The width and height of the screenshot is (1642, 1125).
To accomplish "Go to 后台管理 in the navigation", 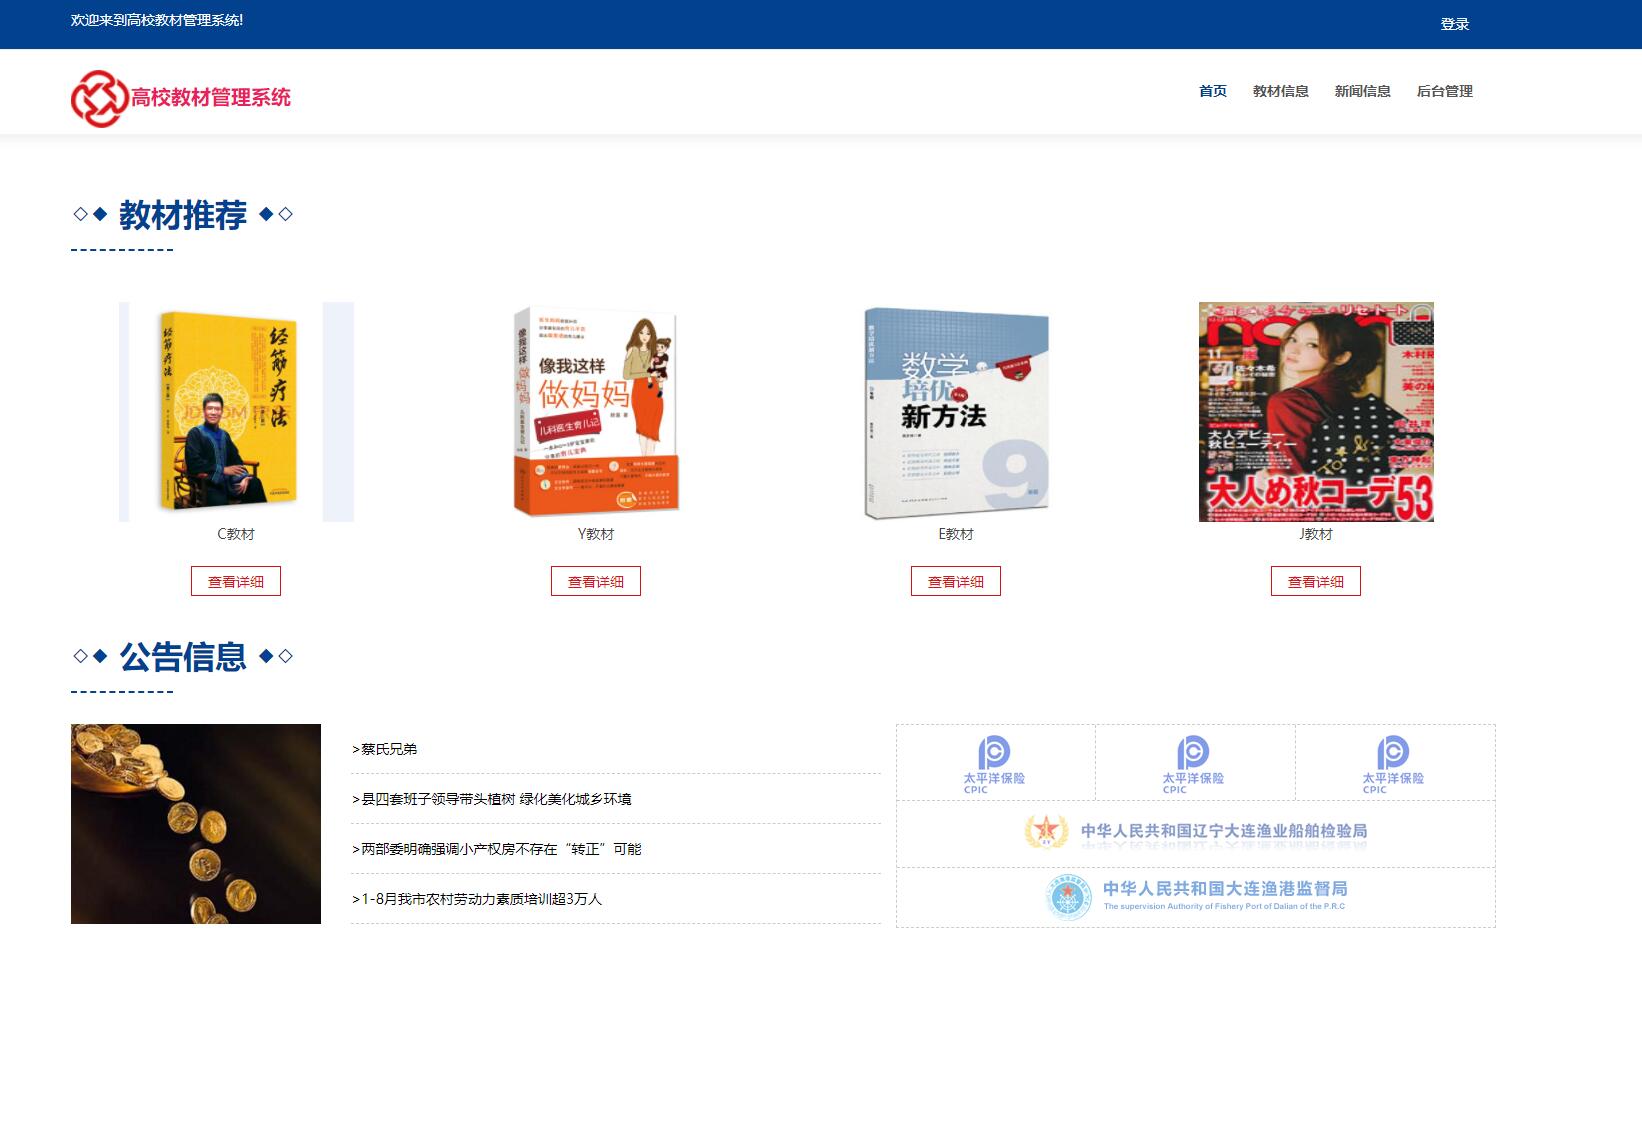I will [x=1444, y=91].
